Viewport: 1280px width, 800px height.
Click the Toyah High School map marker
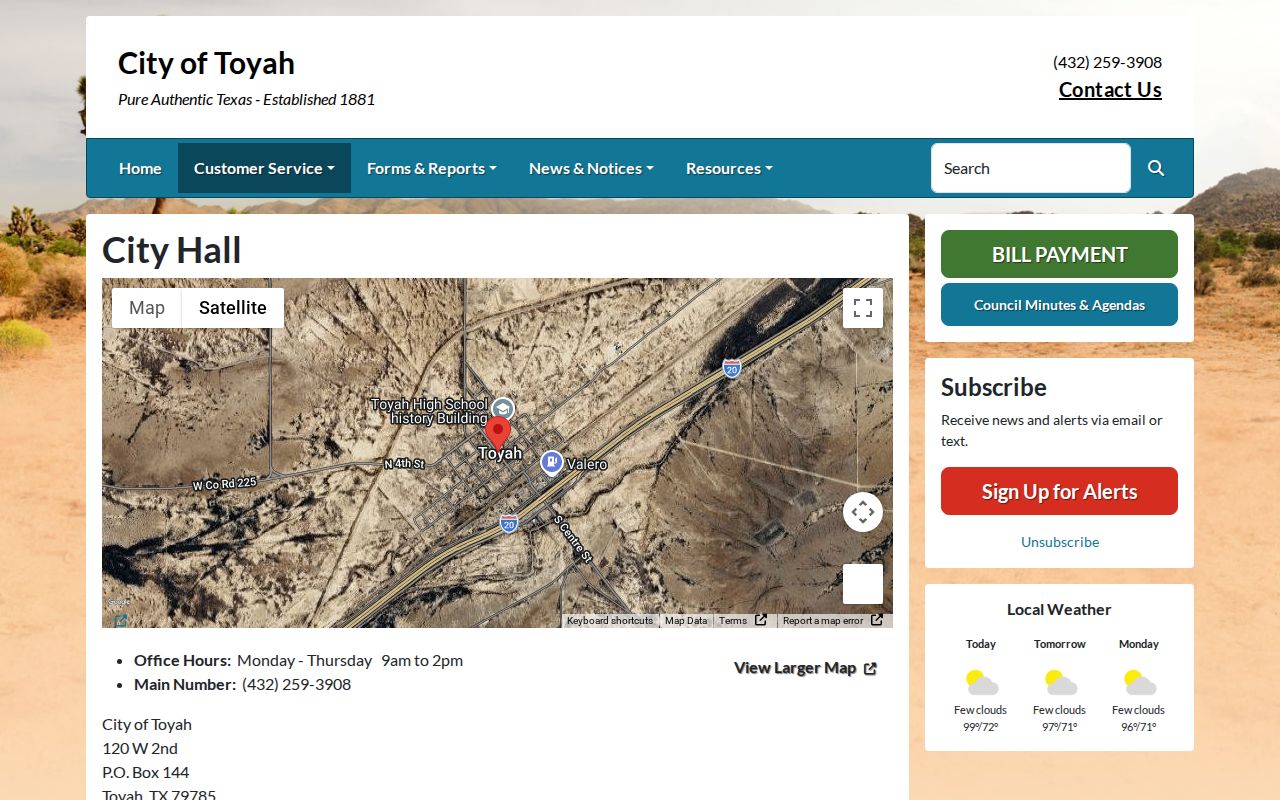point(503,409)
